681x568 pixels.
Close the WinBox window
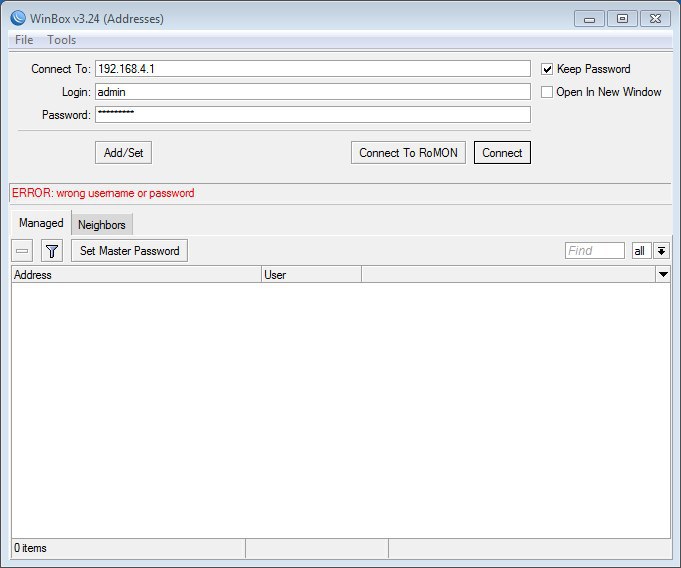pos(655,19)
